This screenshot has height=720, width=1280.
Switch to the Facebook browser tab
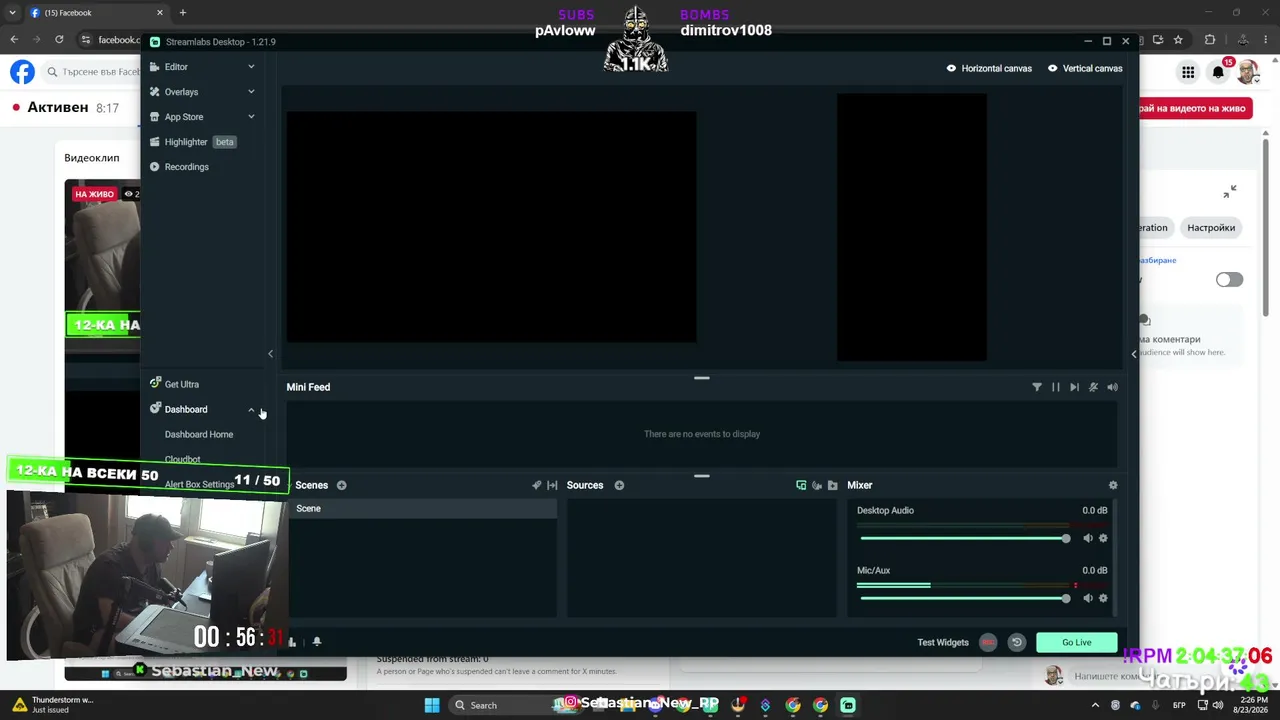(96, 13)
